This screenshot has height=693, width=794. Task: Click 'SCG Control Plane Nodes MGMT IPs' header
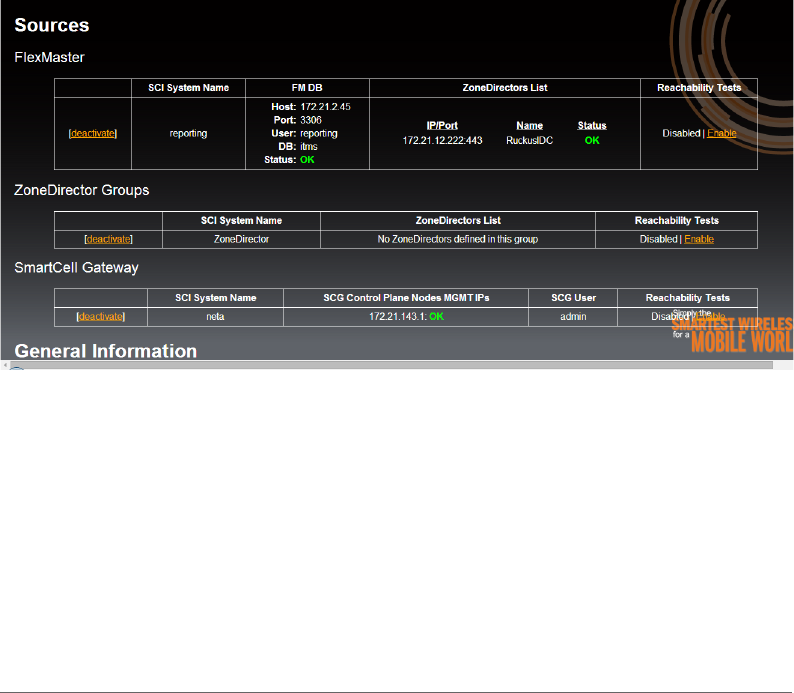pos(406,298)
